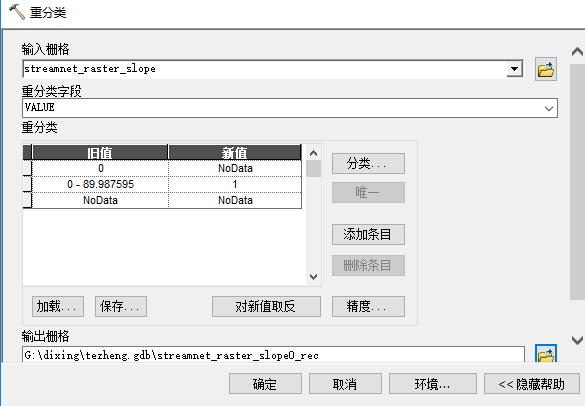Click the 重分类 hammer tool icon
585x406 pixels.
[x=17, y=12]
